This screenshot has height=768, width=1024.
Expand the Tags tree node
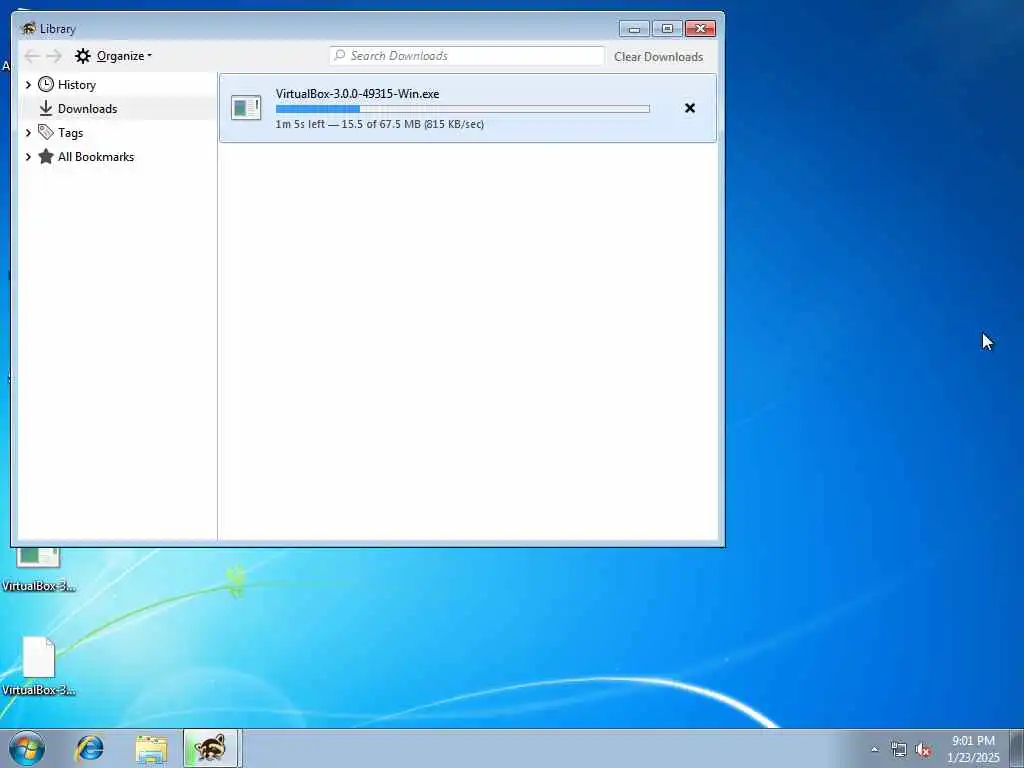pos(28,133)
